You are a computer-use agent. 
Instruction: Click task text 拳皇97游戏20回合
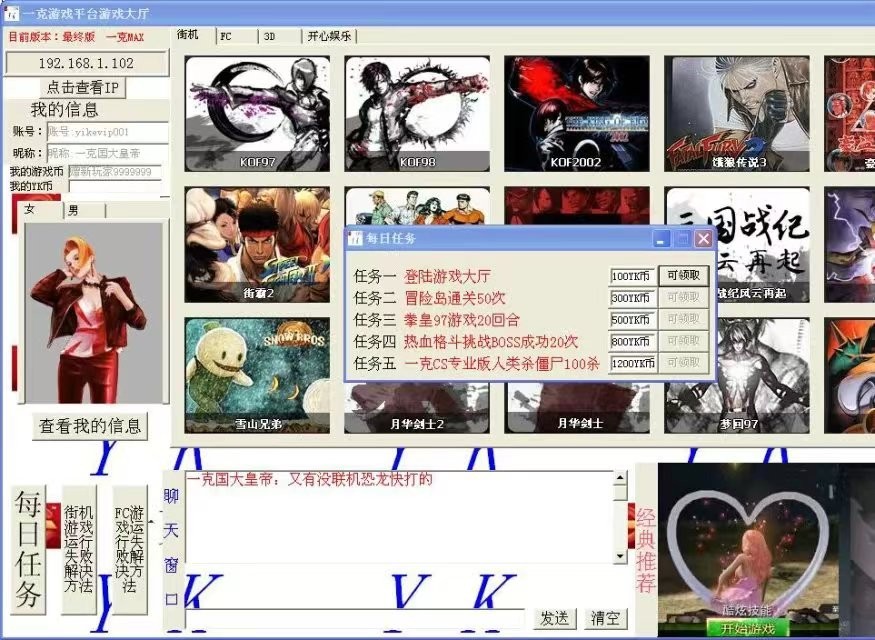(462, 320)
